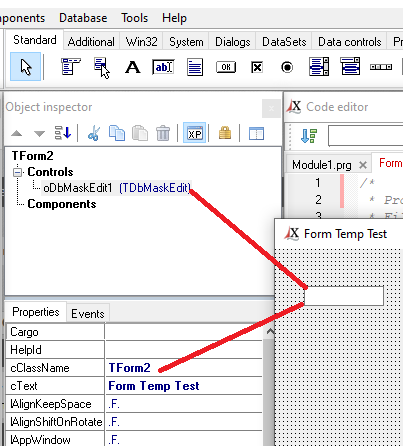Copy object in Object inspector

click(x=117, y=133)
